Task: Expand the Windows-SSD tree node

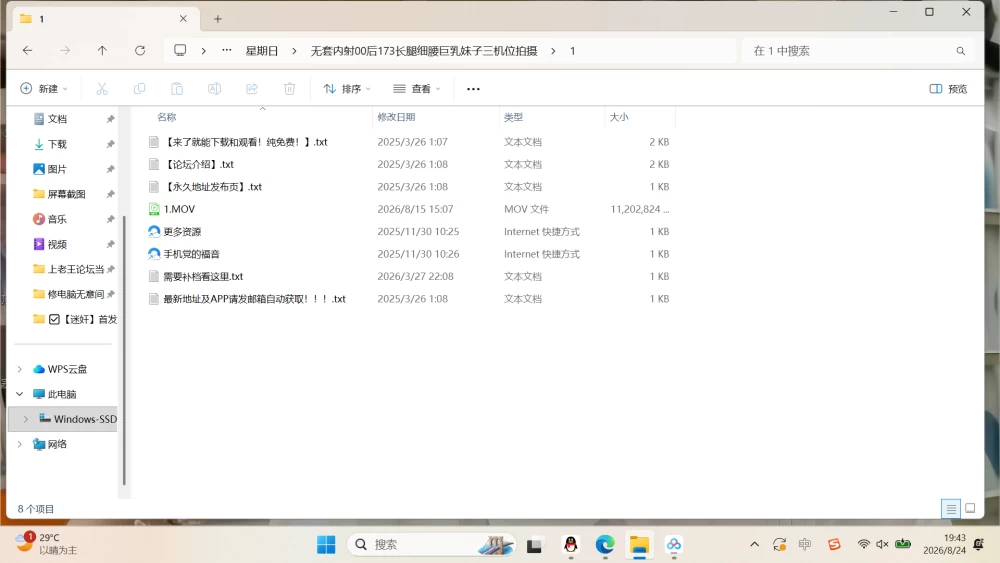Action: click(26, 419)
